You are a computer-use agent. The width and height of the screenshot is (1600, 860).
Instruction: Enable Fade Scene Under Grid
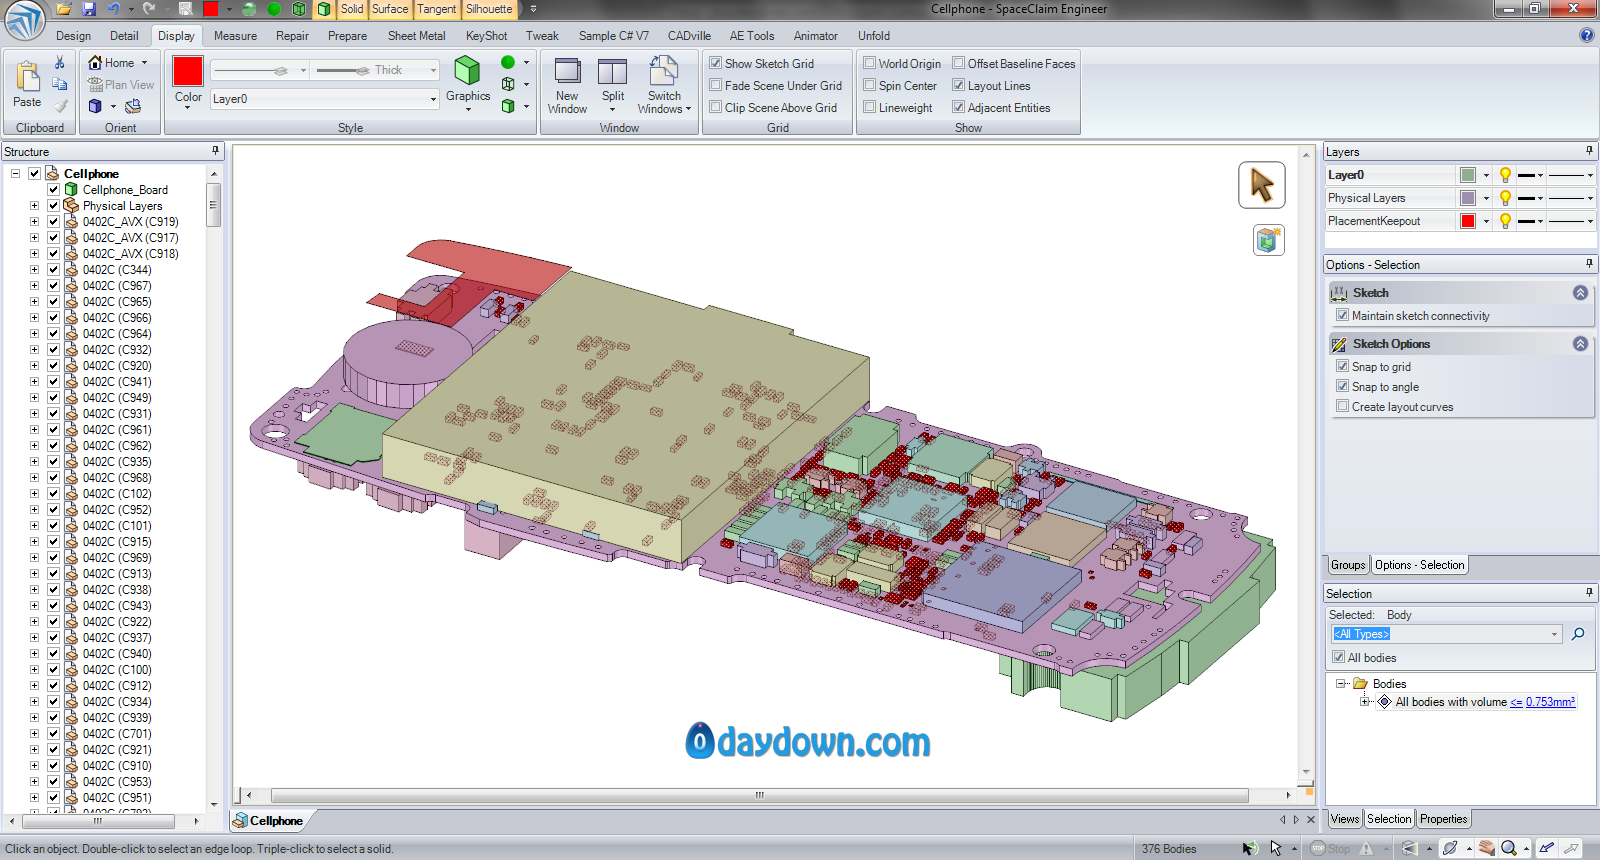716,85
